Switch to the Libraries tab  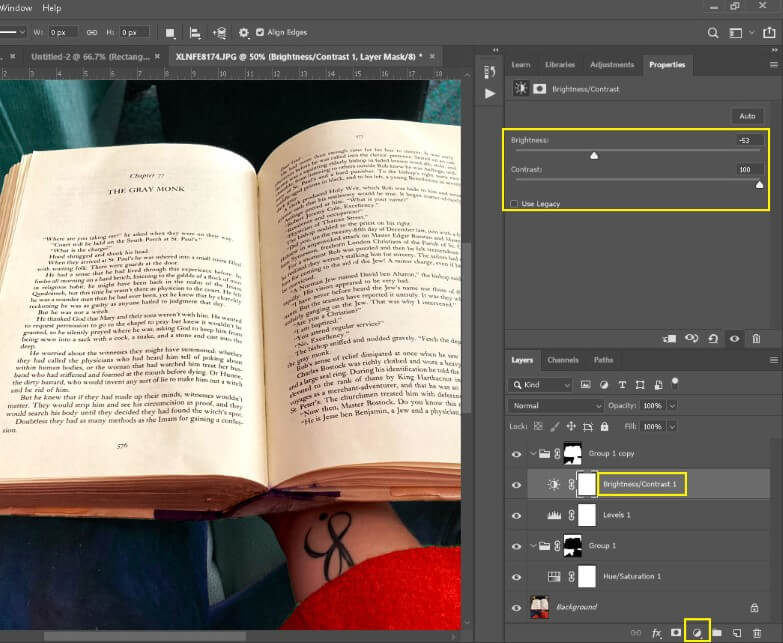(560, 65)
